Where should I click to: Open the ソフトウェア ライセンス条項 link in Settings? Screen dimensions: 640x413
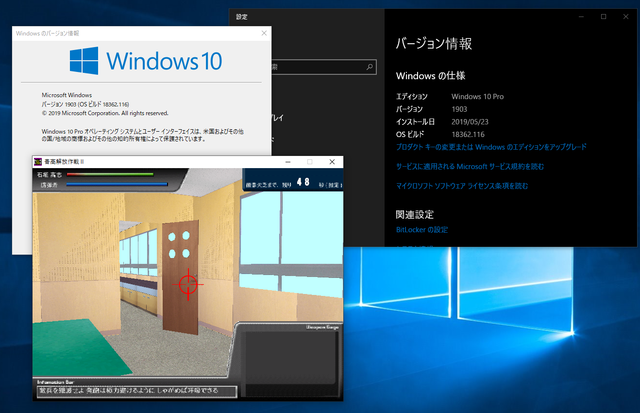tap(462, 186)
